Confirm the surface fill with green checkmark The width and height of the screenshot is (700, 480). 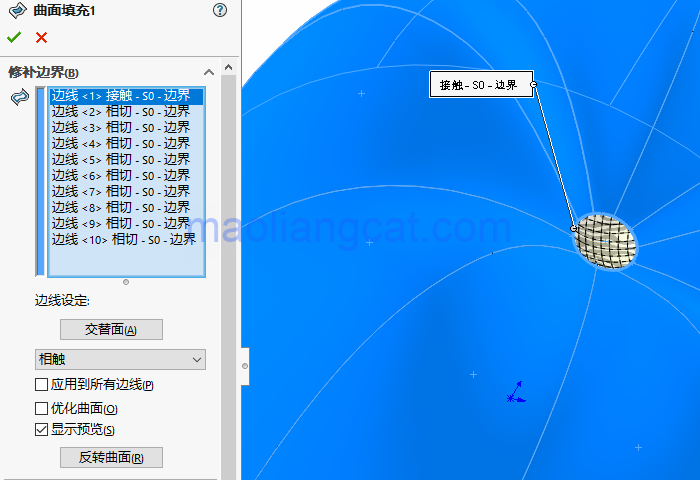point(14,38)
